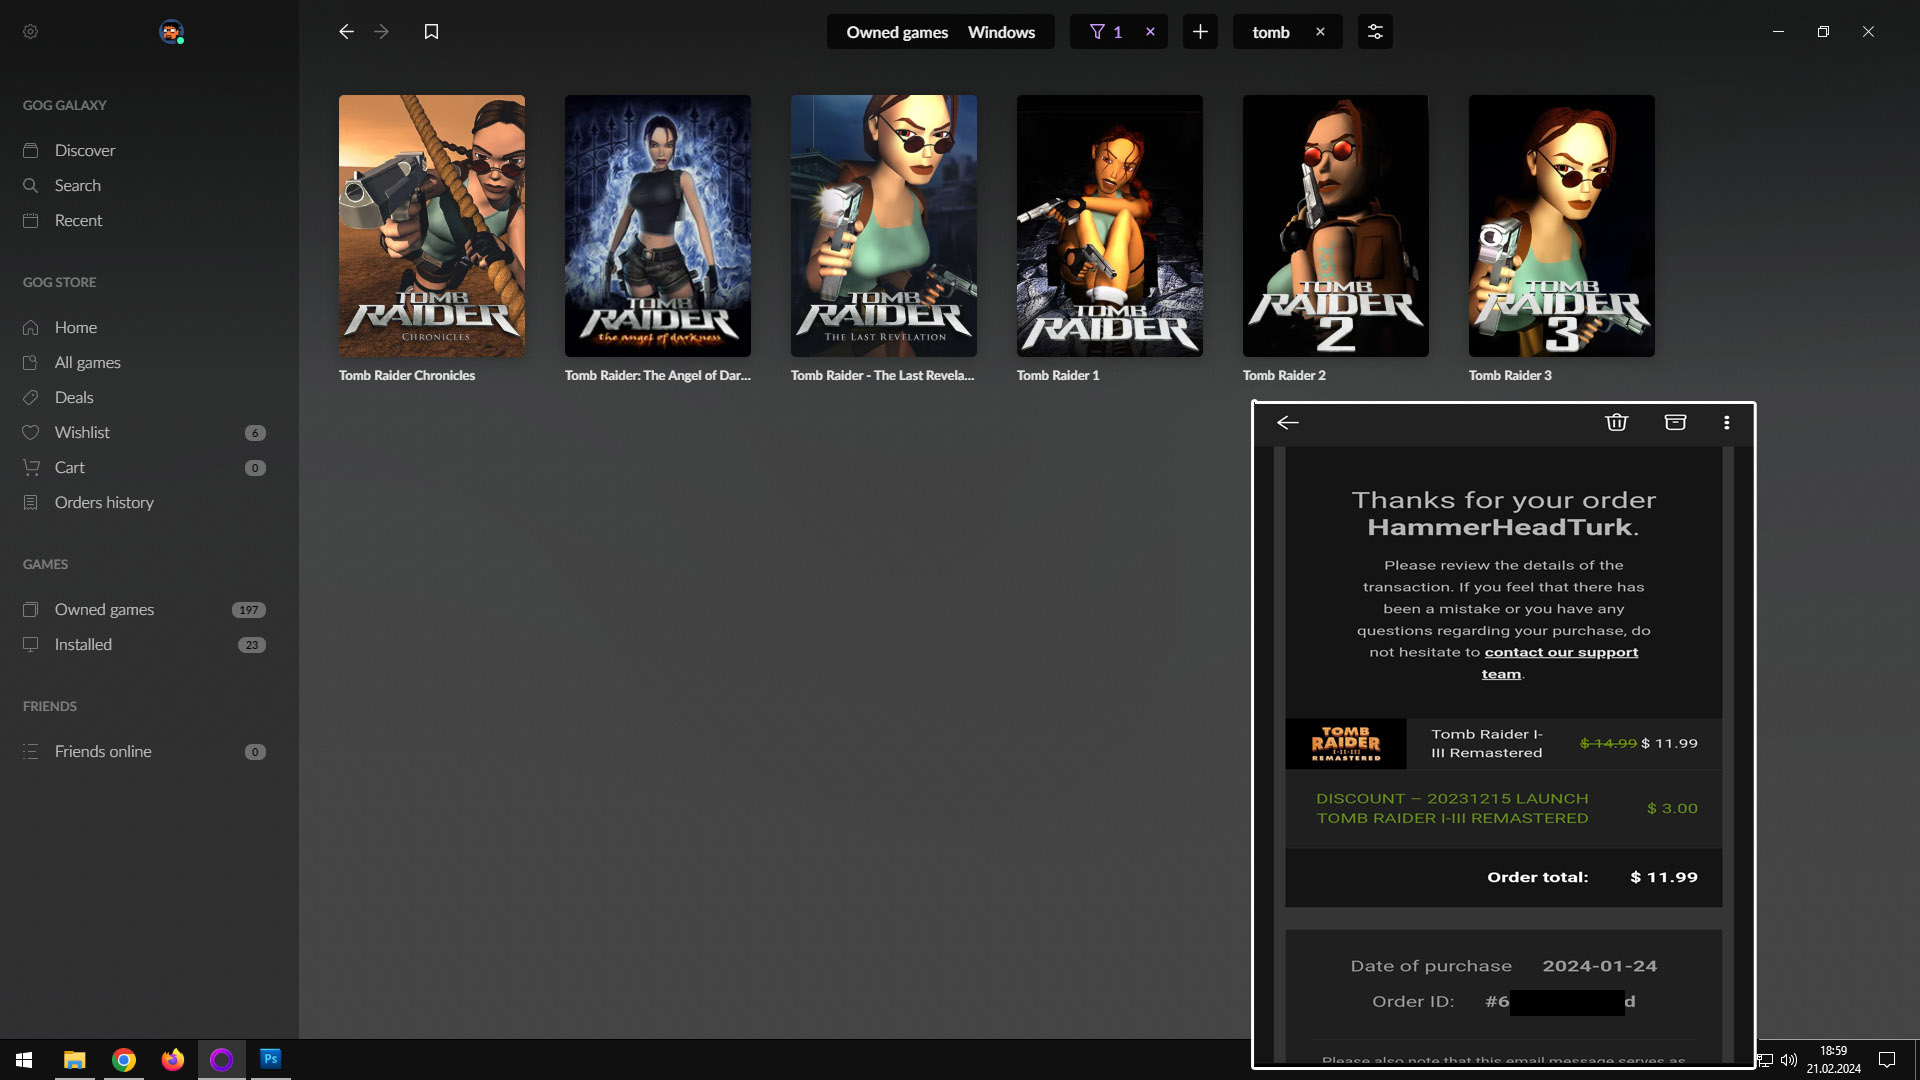Open Tomb Raider Chronicles cover
The width and height of the screenshot is (1920, 1080).
pyautogui.click(x=431, y=226)
